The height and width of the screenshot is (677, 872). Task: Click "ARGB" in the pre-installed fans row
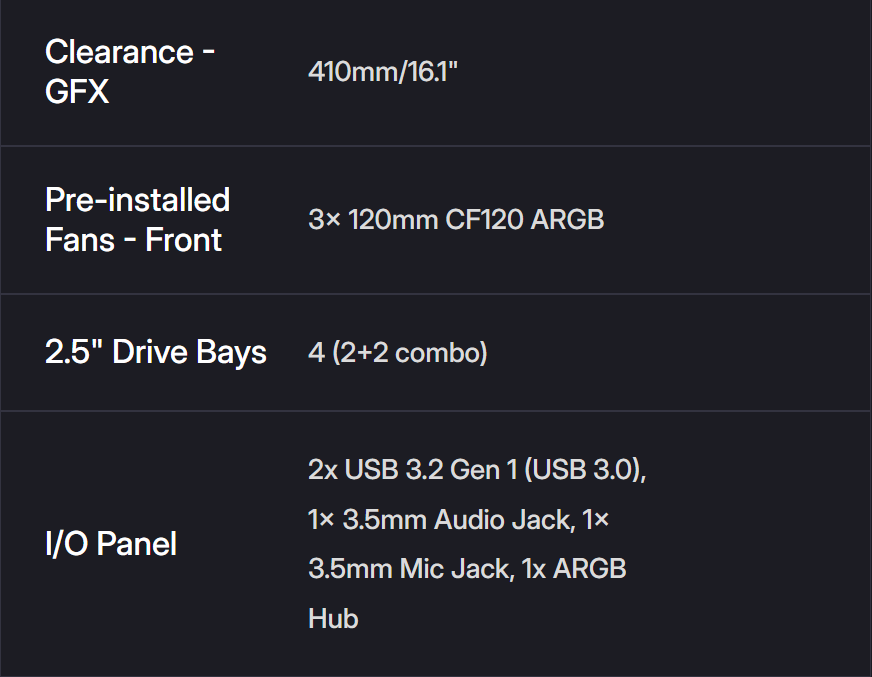(x=567, y=220)
